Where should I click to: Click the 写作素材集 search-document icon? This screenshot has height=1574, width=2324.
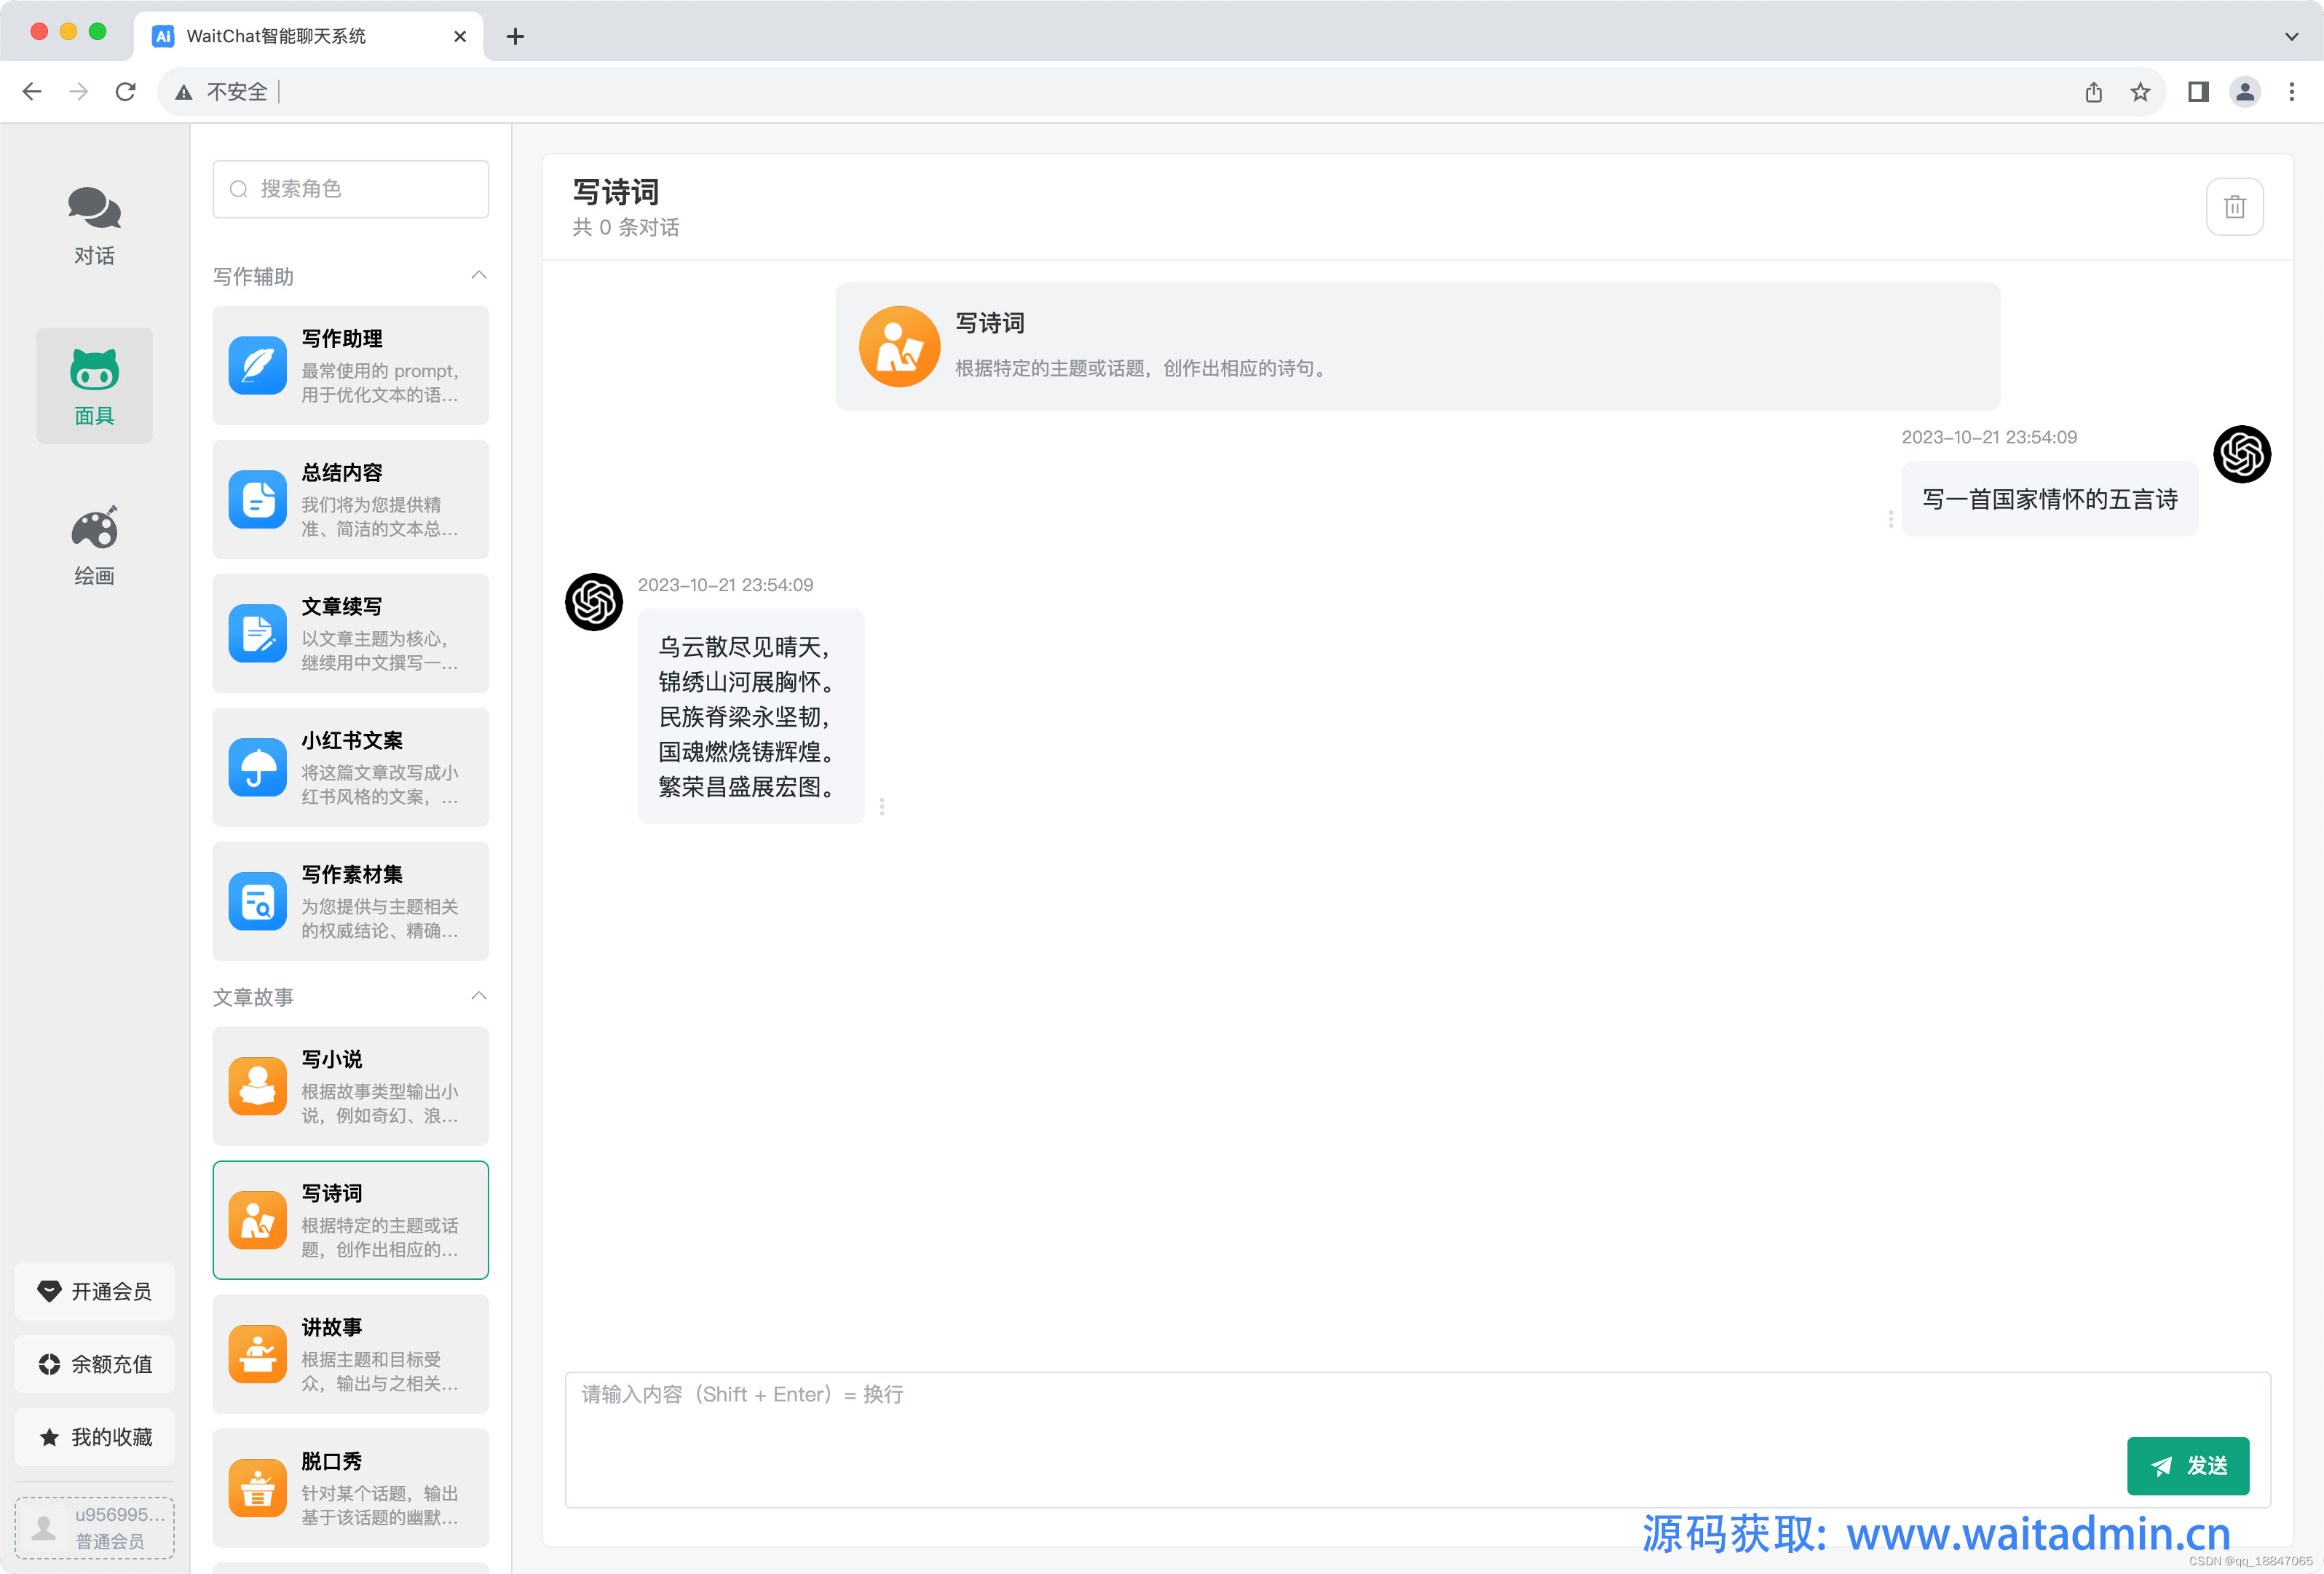pos(258,901)
